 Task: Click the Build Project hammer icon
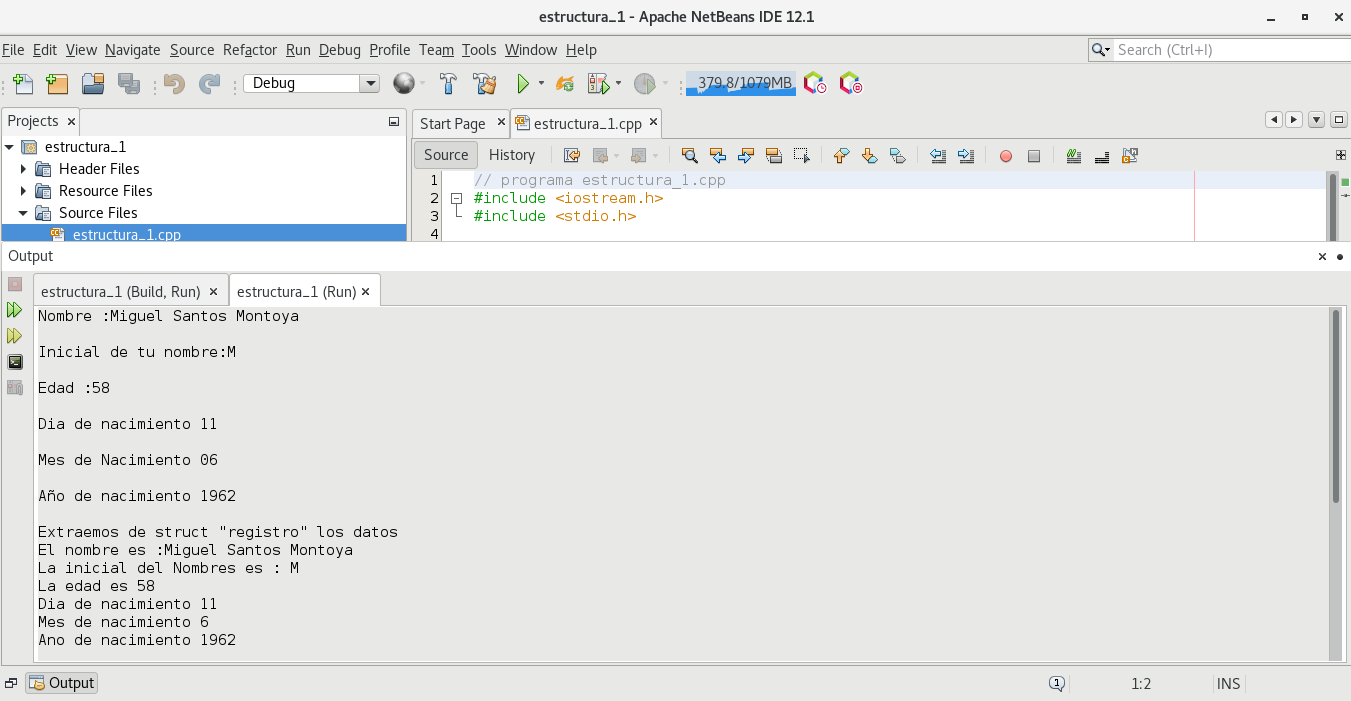coord(449,84)
